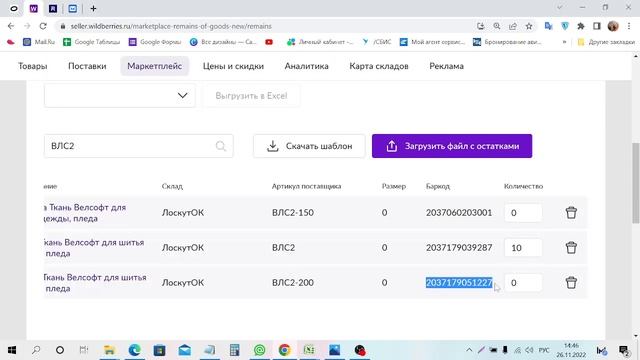Open the Реклама section
Screen dimensions: 640x360
click(x=447, y=66)
